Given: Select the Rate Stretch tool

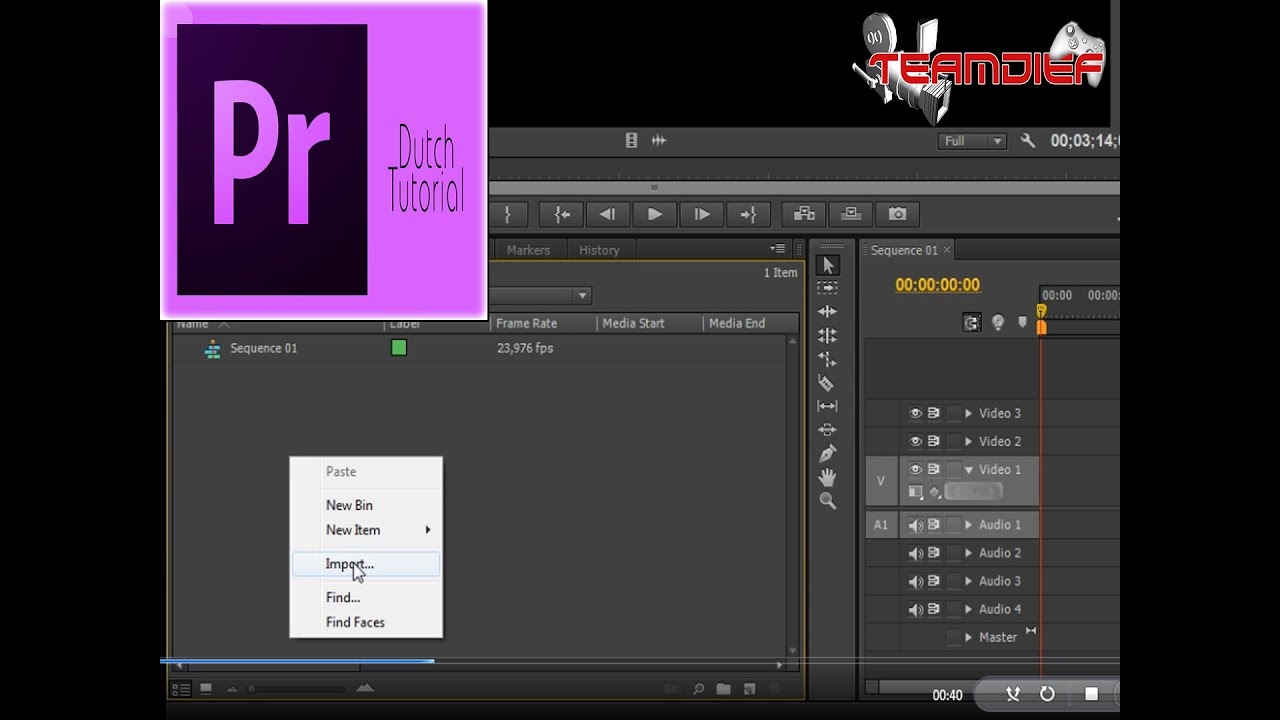Looking at the screenshot, I should (x=827, y=359).
